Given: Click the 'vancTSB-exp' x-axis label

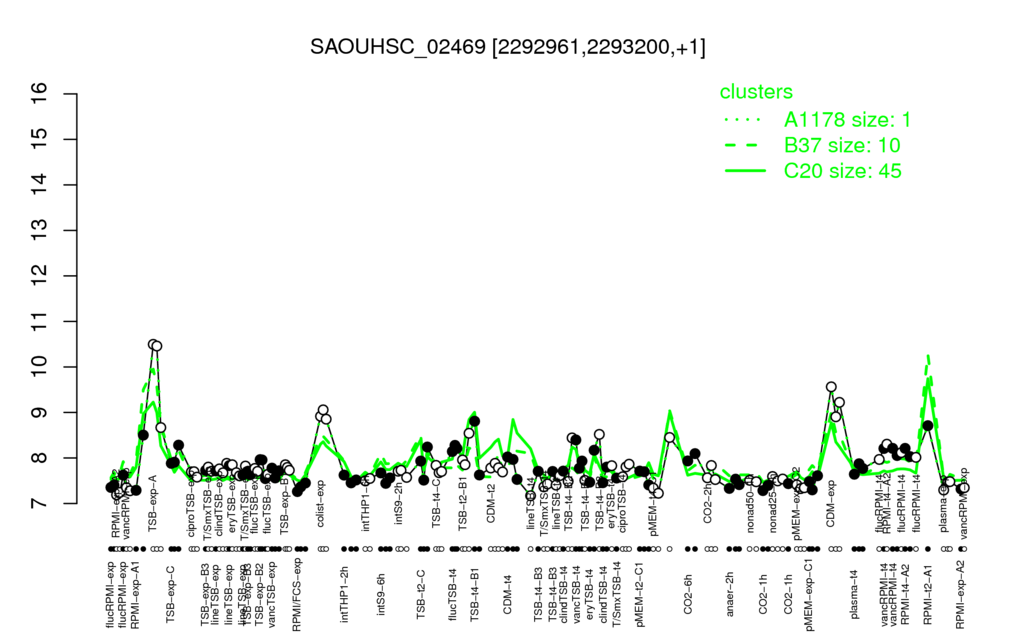Looking at the screenshot, I should (x=272, y=594).
